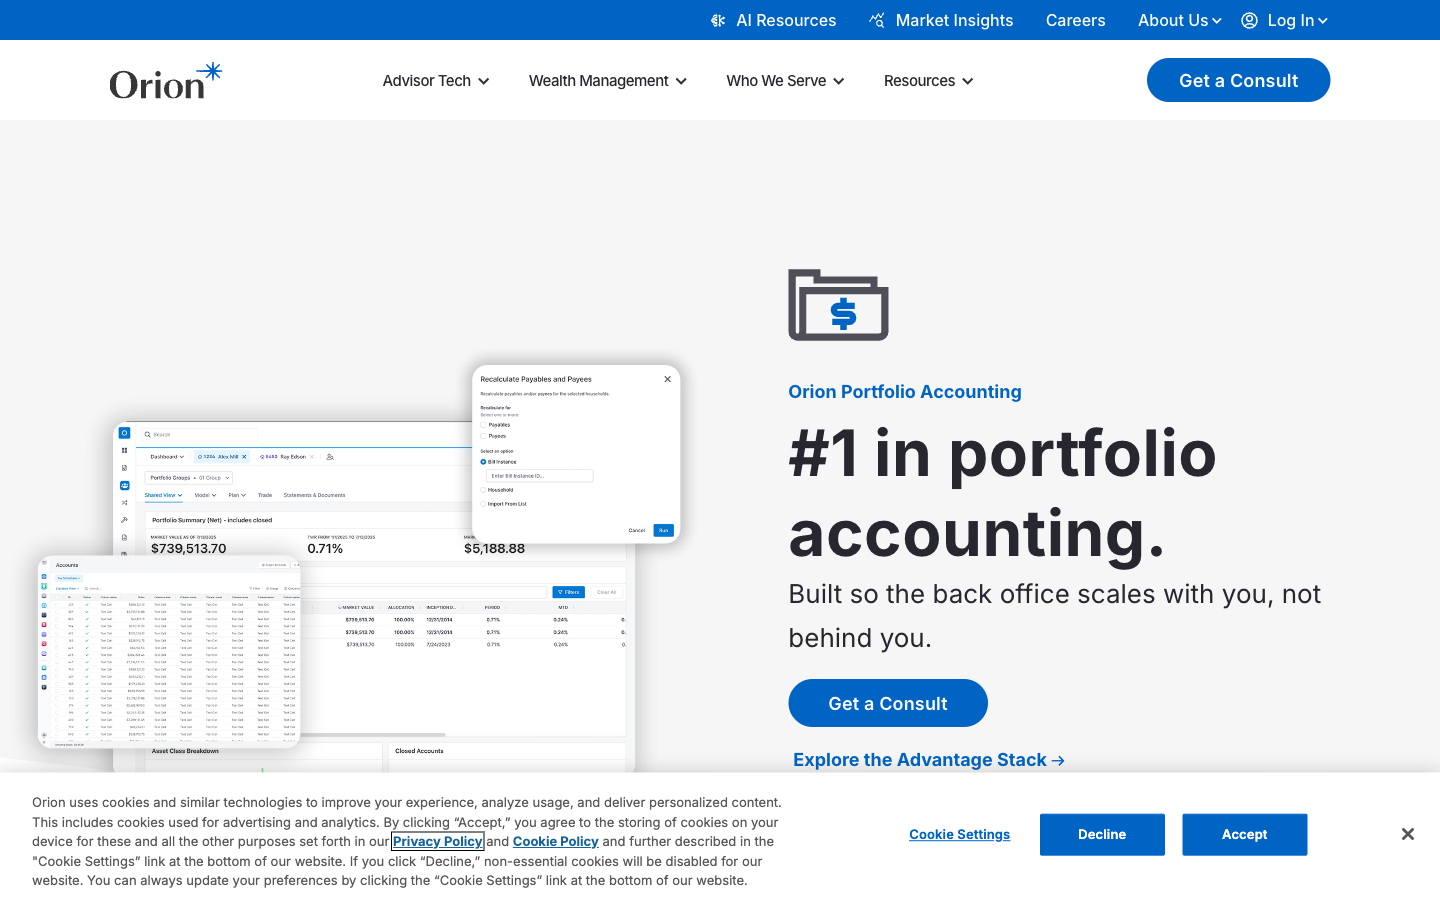Viewport: 1440px width, 900px height.
Task: Expand the Shared View dropdown
Action: (x=163, y=495)
